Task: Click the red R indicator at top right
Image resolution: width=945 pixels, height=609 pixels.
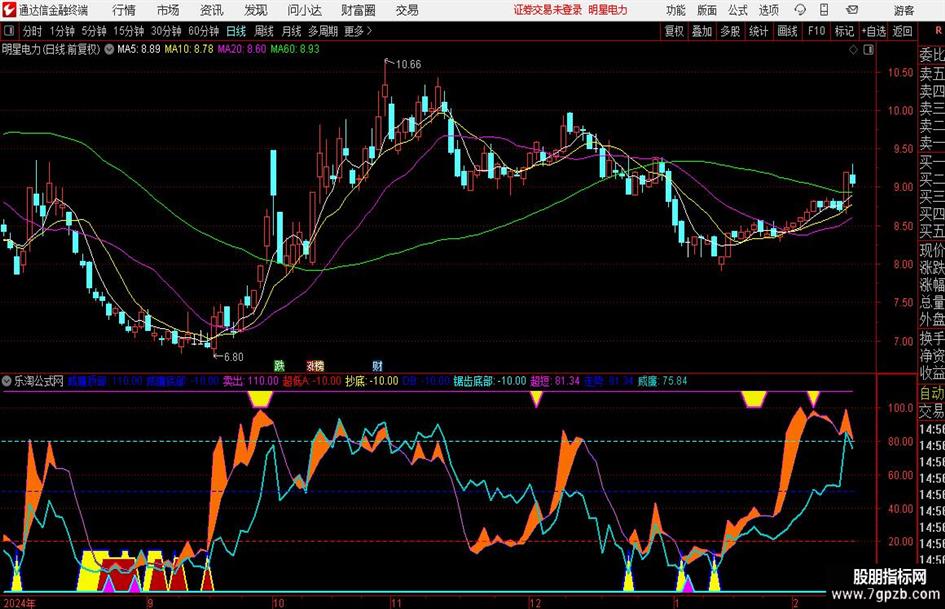Action: (x=938, y=30)
